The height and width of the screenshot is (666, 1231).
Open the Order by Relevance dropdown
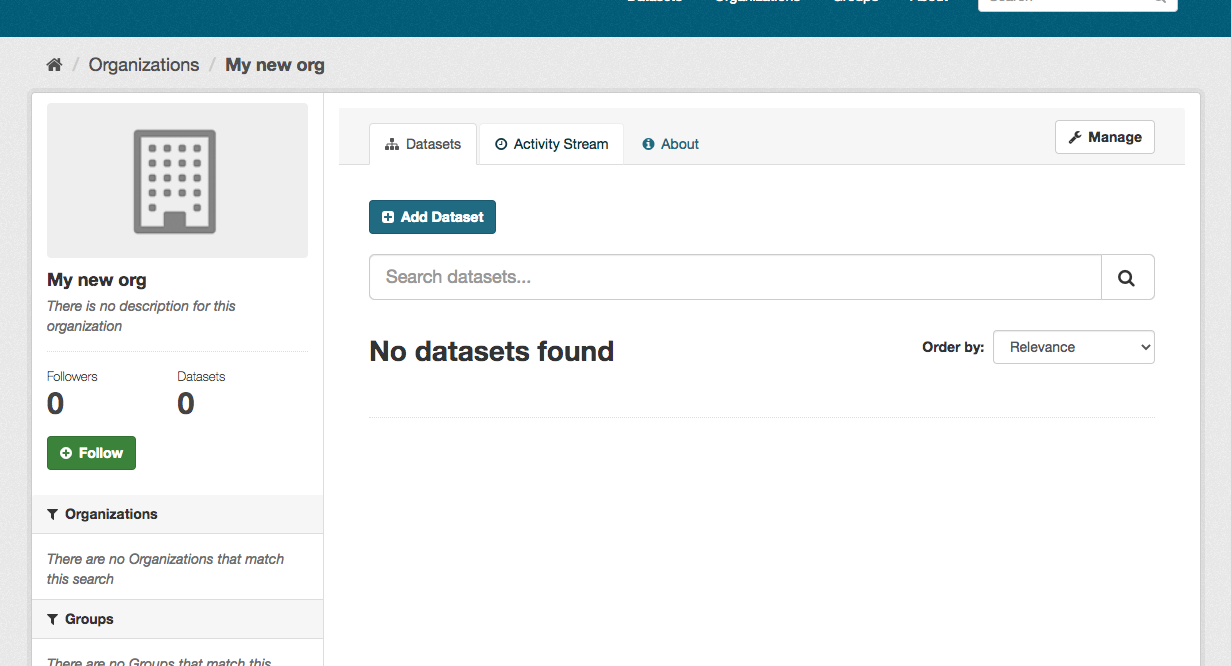coord(1073,346)
